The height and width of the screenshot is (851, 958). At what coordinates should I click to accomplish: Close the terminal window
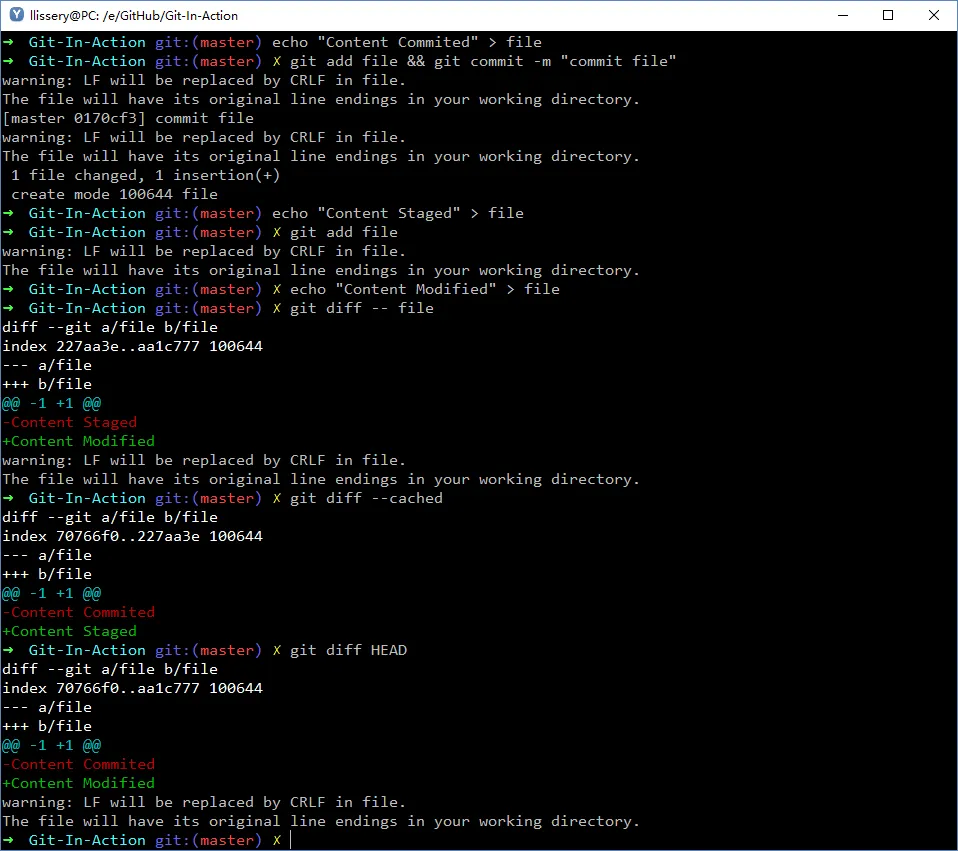[934, 15]
